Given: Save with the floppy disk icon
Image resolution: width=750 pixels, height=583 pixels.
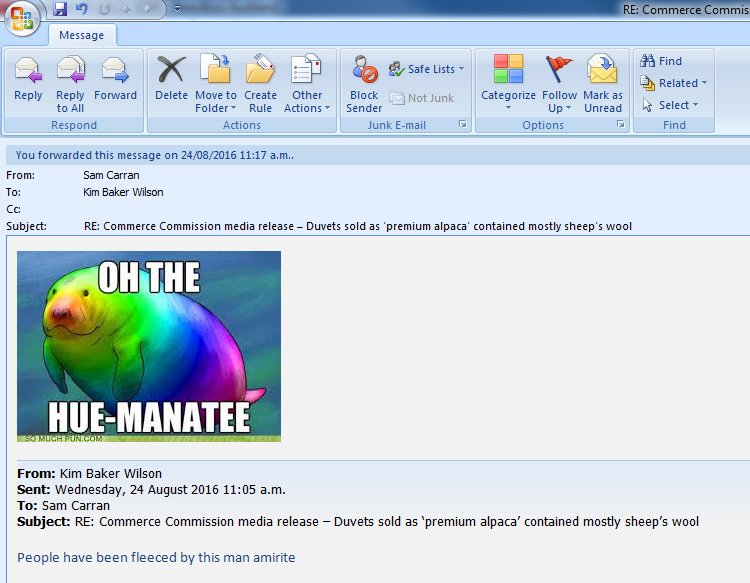Looking at the screenshot, I should (60, 9).
